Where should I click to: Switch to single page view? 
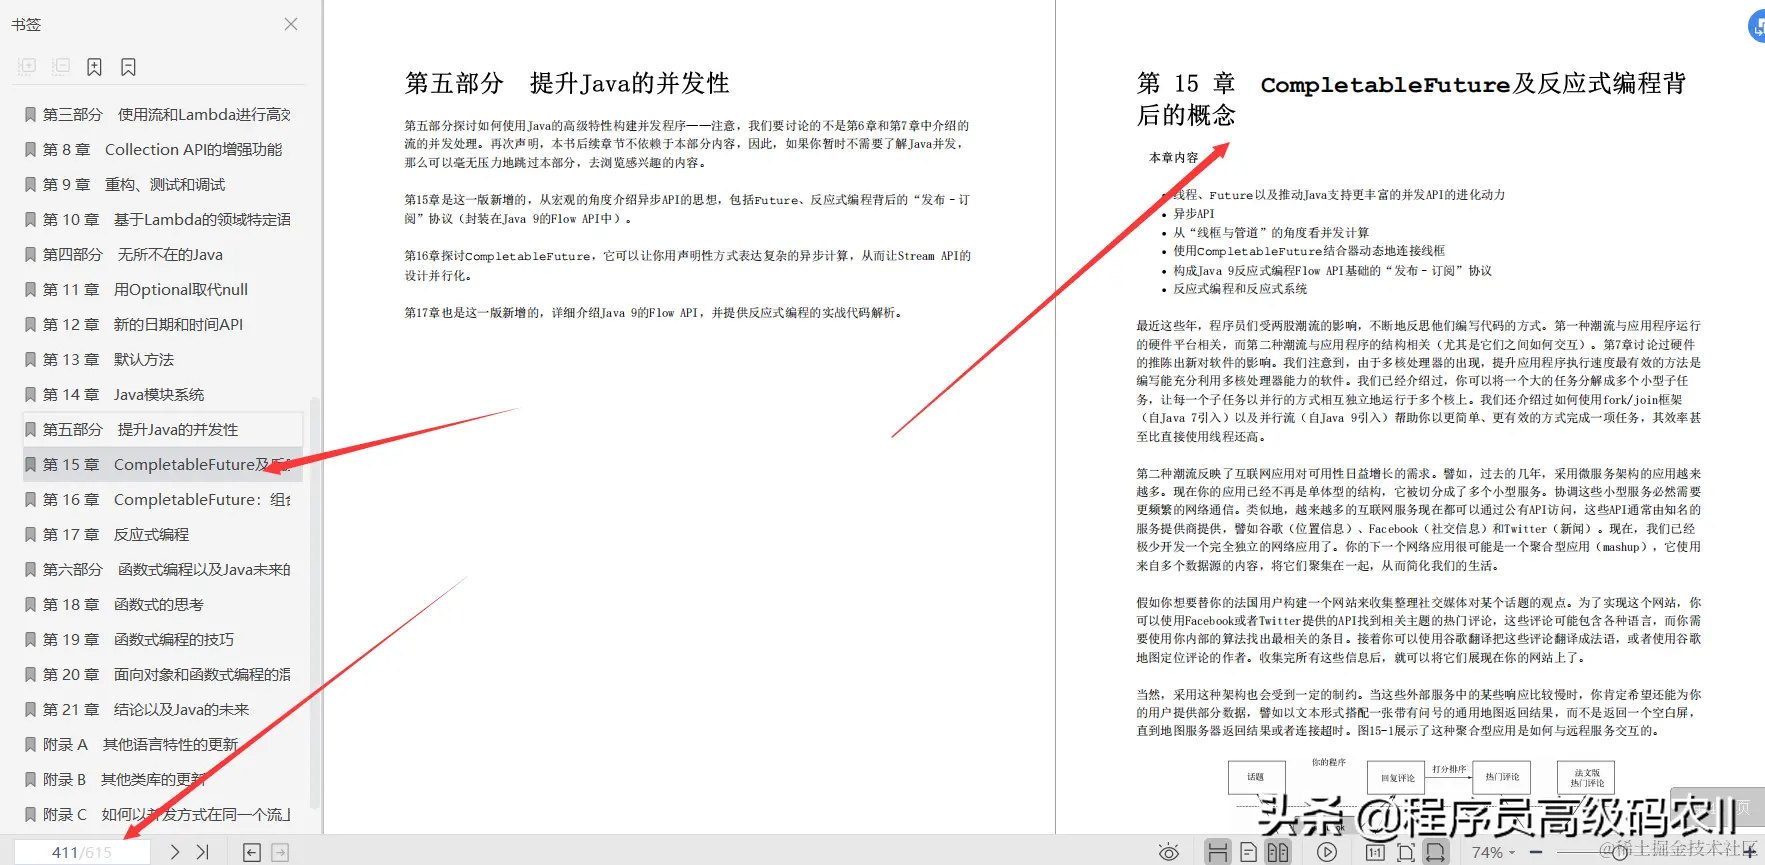click(x=1248, y=852)
